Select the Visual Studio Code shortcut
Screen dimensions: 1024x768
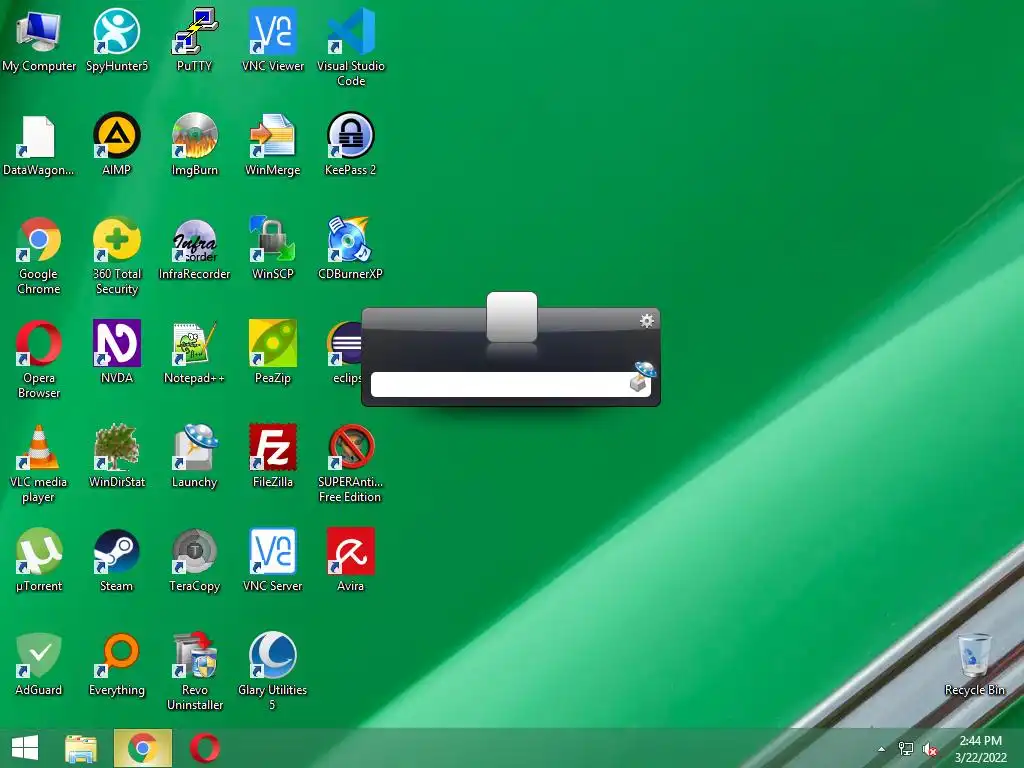[x=351, y=48]
